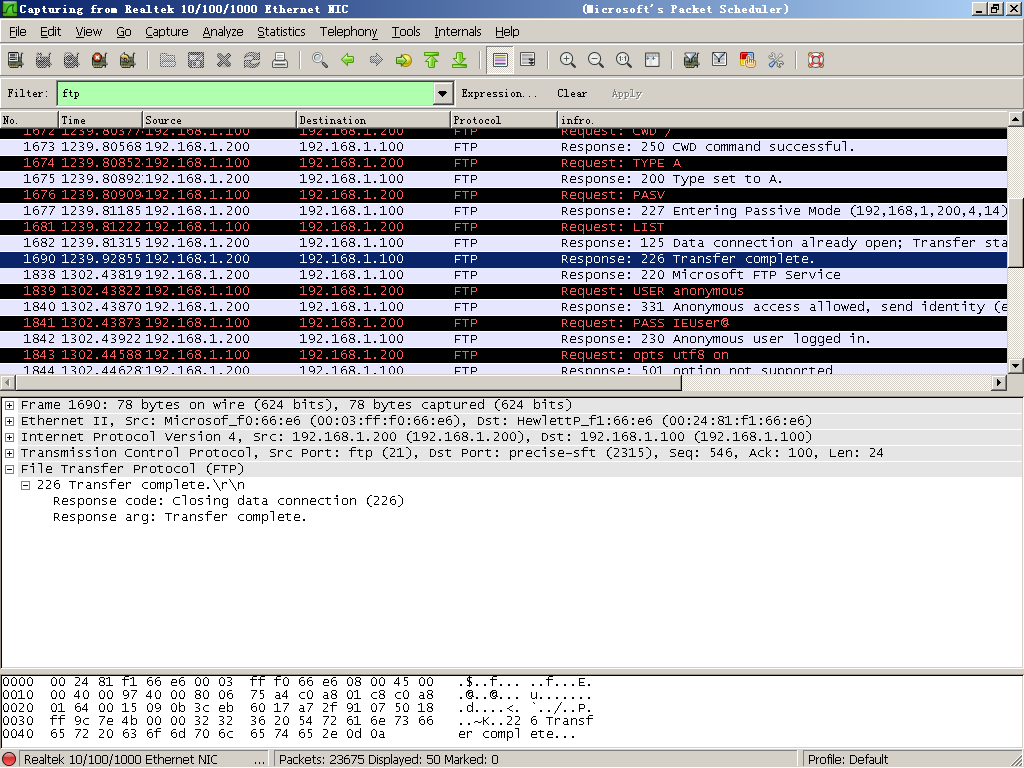Open the Internals menu
Screen dimensions: 1024x768
(457, 31)
